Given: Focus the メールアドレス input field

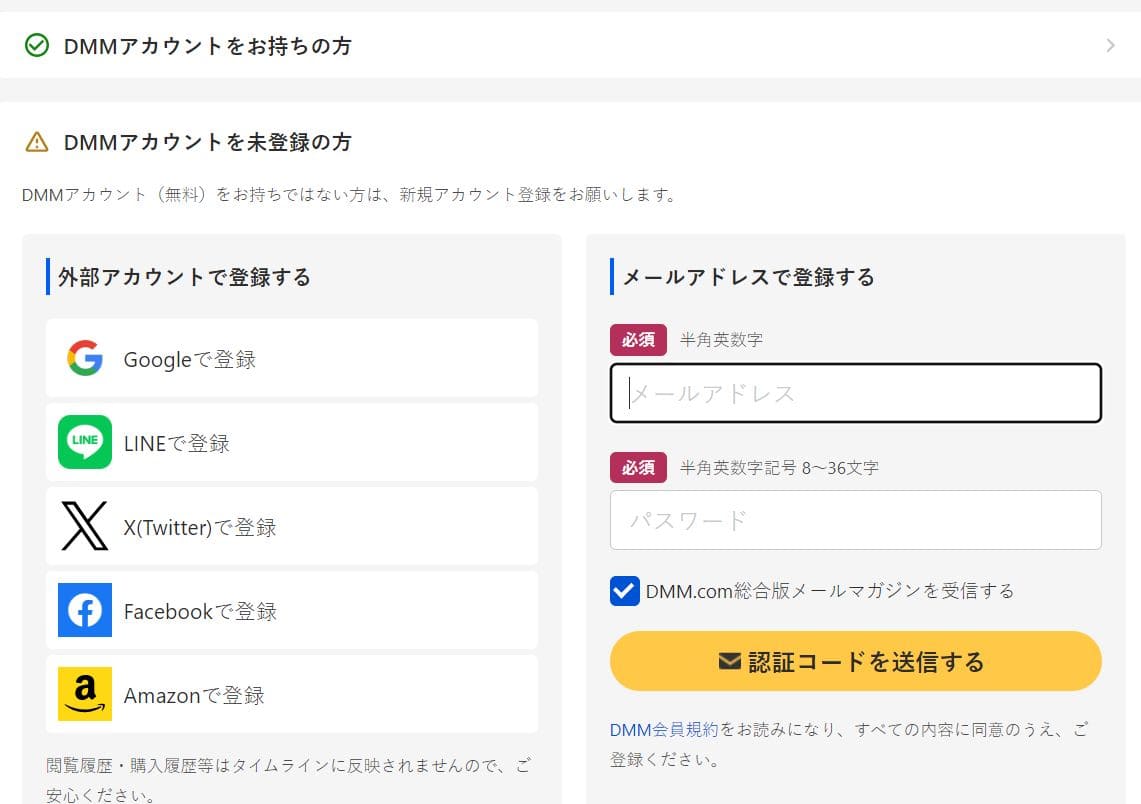Looking at the screenshot, I should point(856,393).
